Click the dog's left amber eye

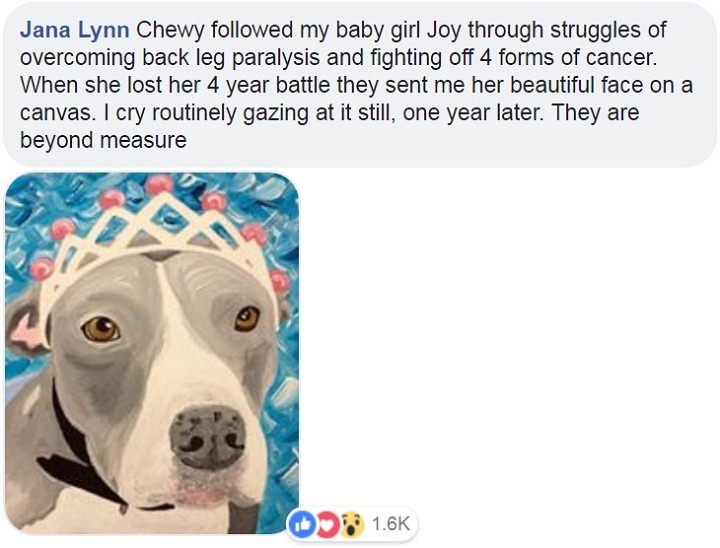pyautogui.click(x=101, y=328)
